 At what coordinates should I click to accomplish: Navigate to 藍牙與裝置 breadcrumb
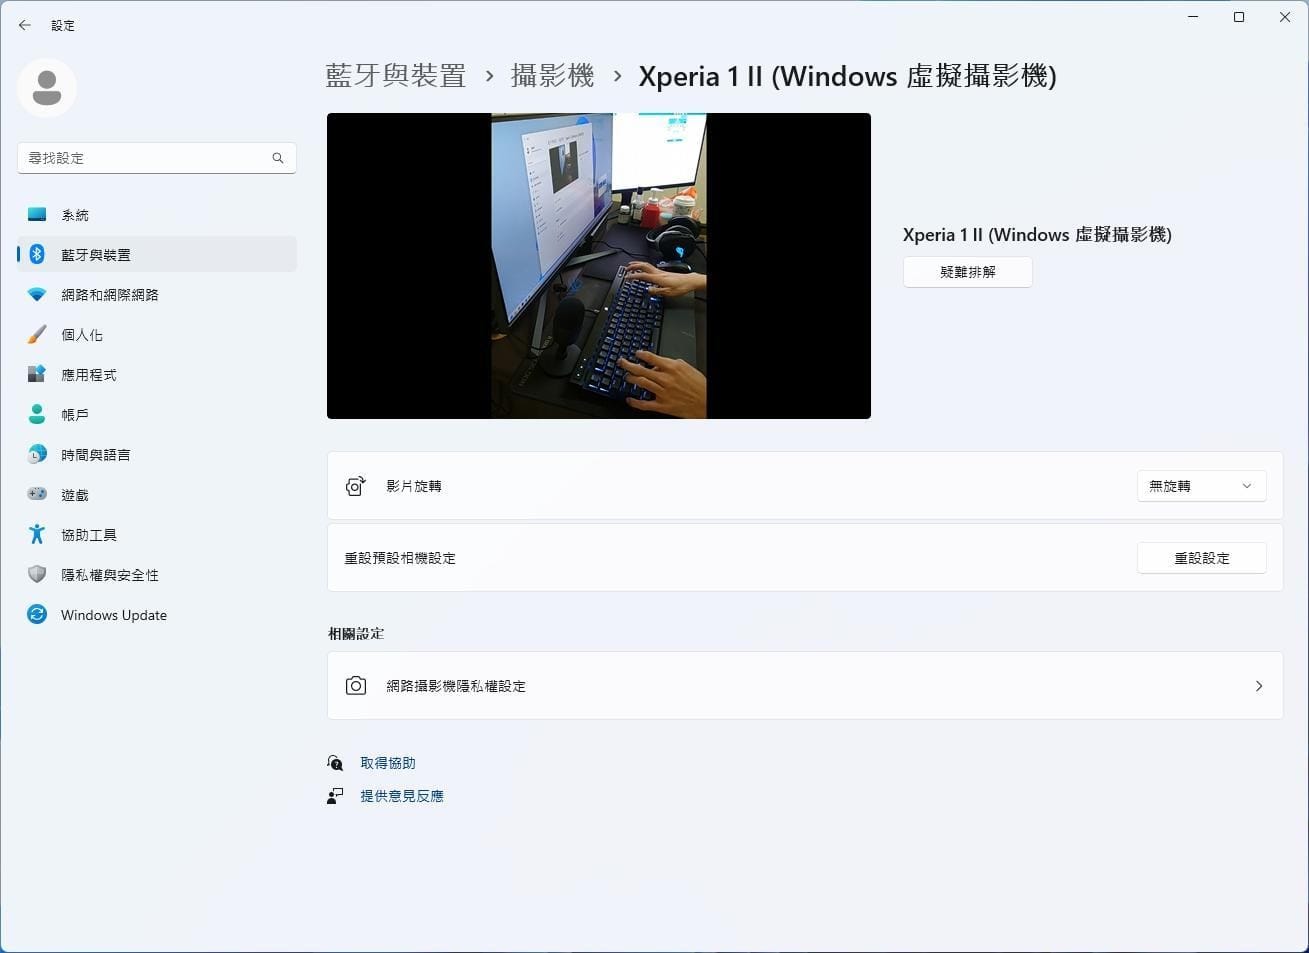pyautogui.click(x=396, y=76)
